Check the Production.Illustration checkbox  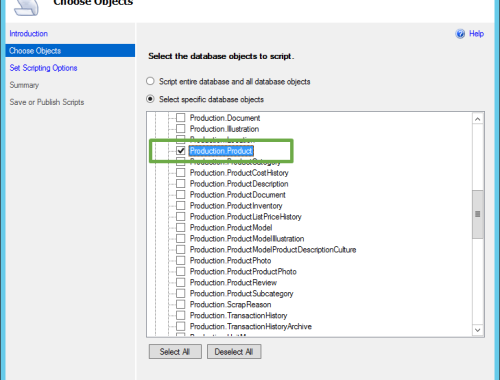click(x=181, y=129)
